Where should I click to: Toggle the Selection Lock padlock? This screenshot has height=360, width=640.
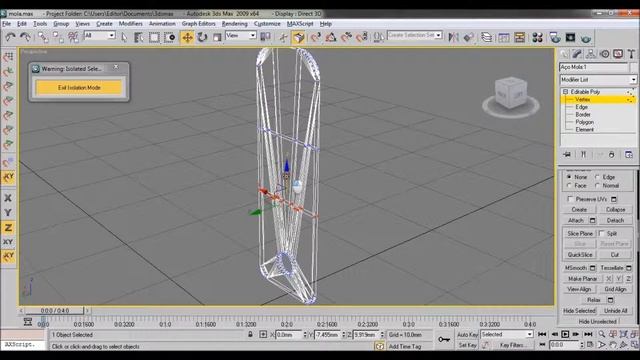250,334
